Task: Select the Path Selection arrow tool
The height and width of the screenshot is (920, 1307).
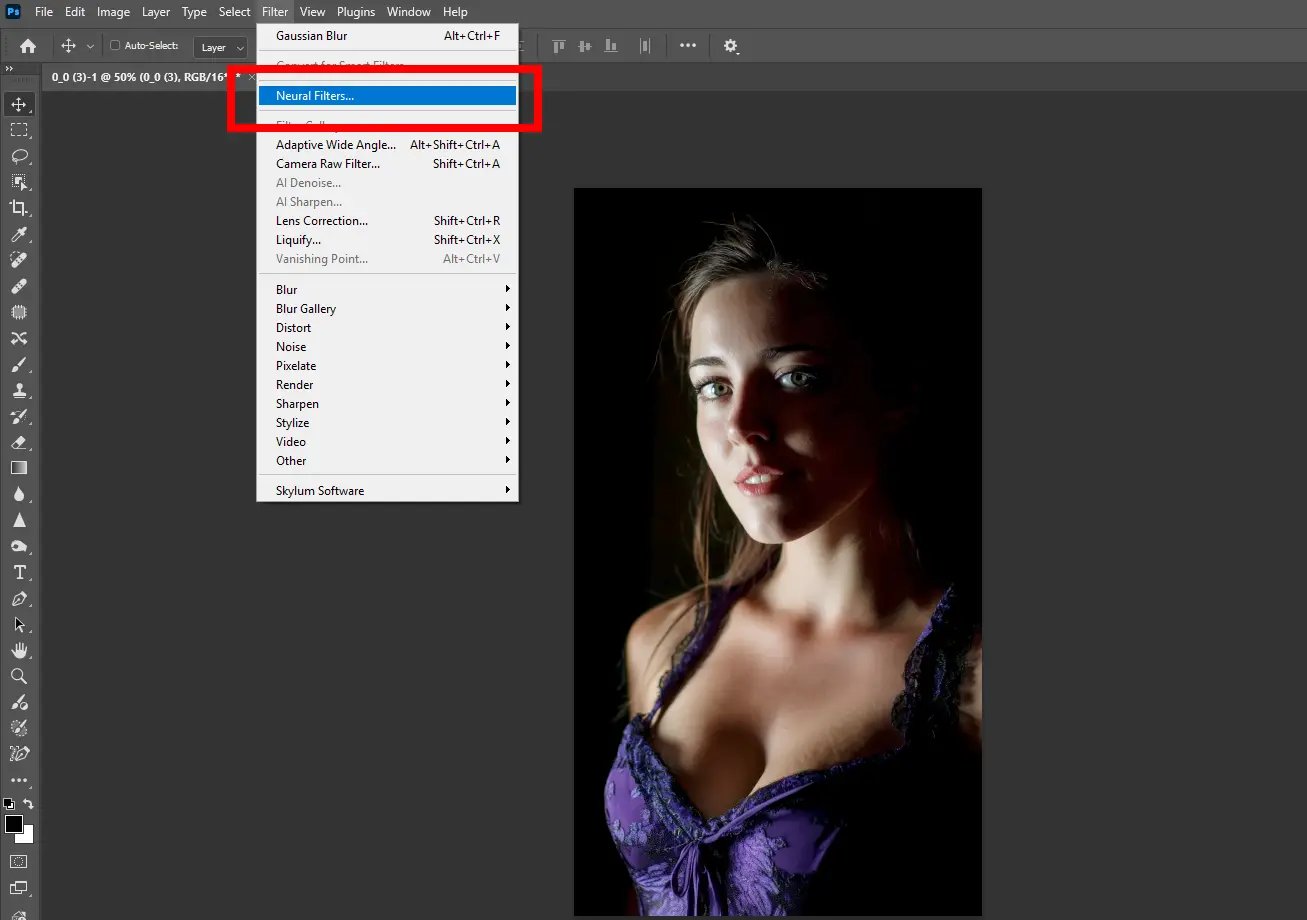Action: pyautogui.click(x=19, y=624)
